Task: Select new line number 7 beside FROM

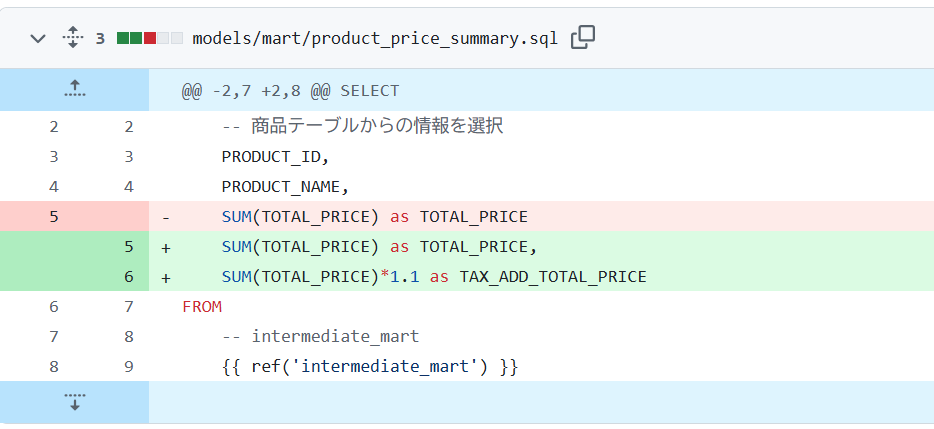Action: pyautogui.click(x=129, y=307)
